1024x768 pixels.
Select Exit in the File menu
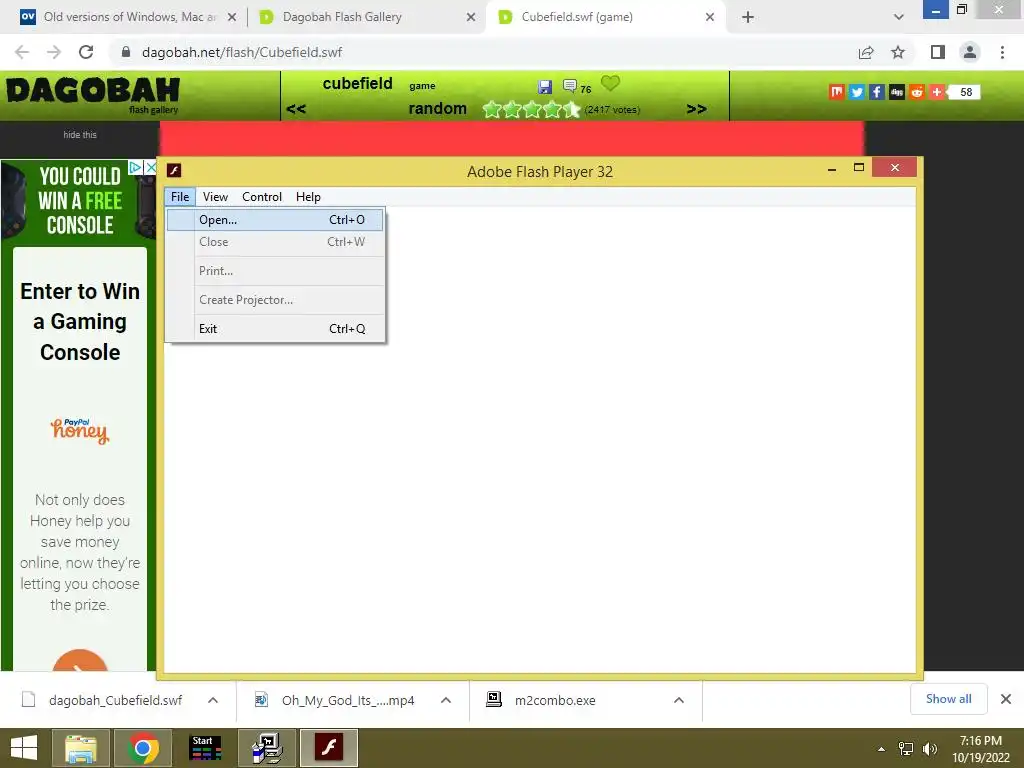pyautogui.click(x=275, y=328)
